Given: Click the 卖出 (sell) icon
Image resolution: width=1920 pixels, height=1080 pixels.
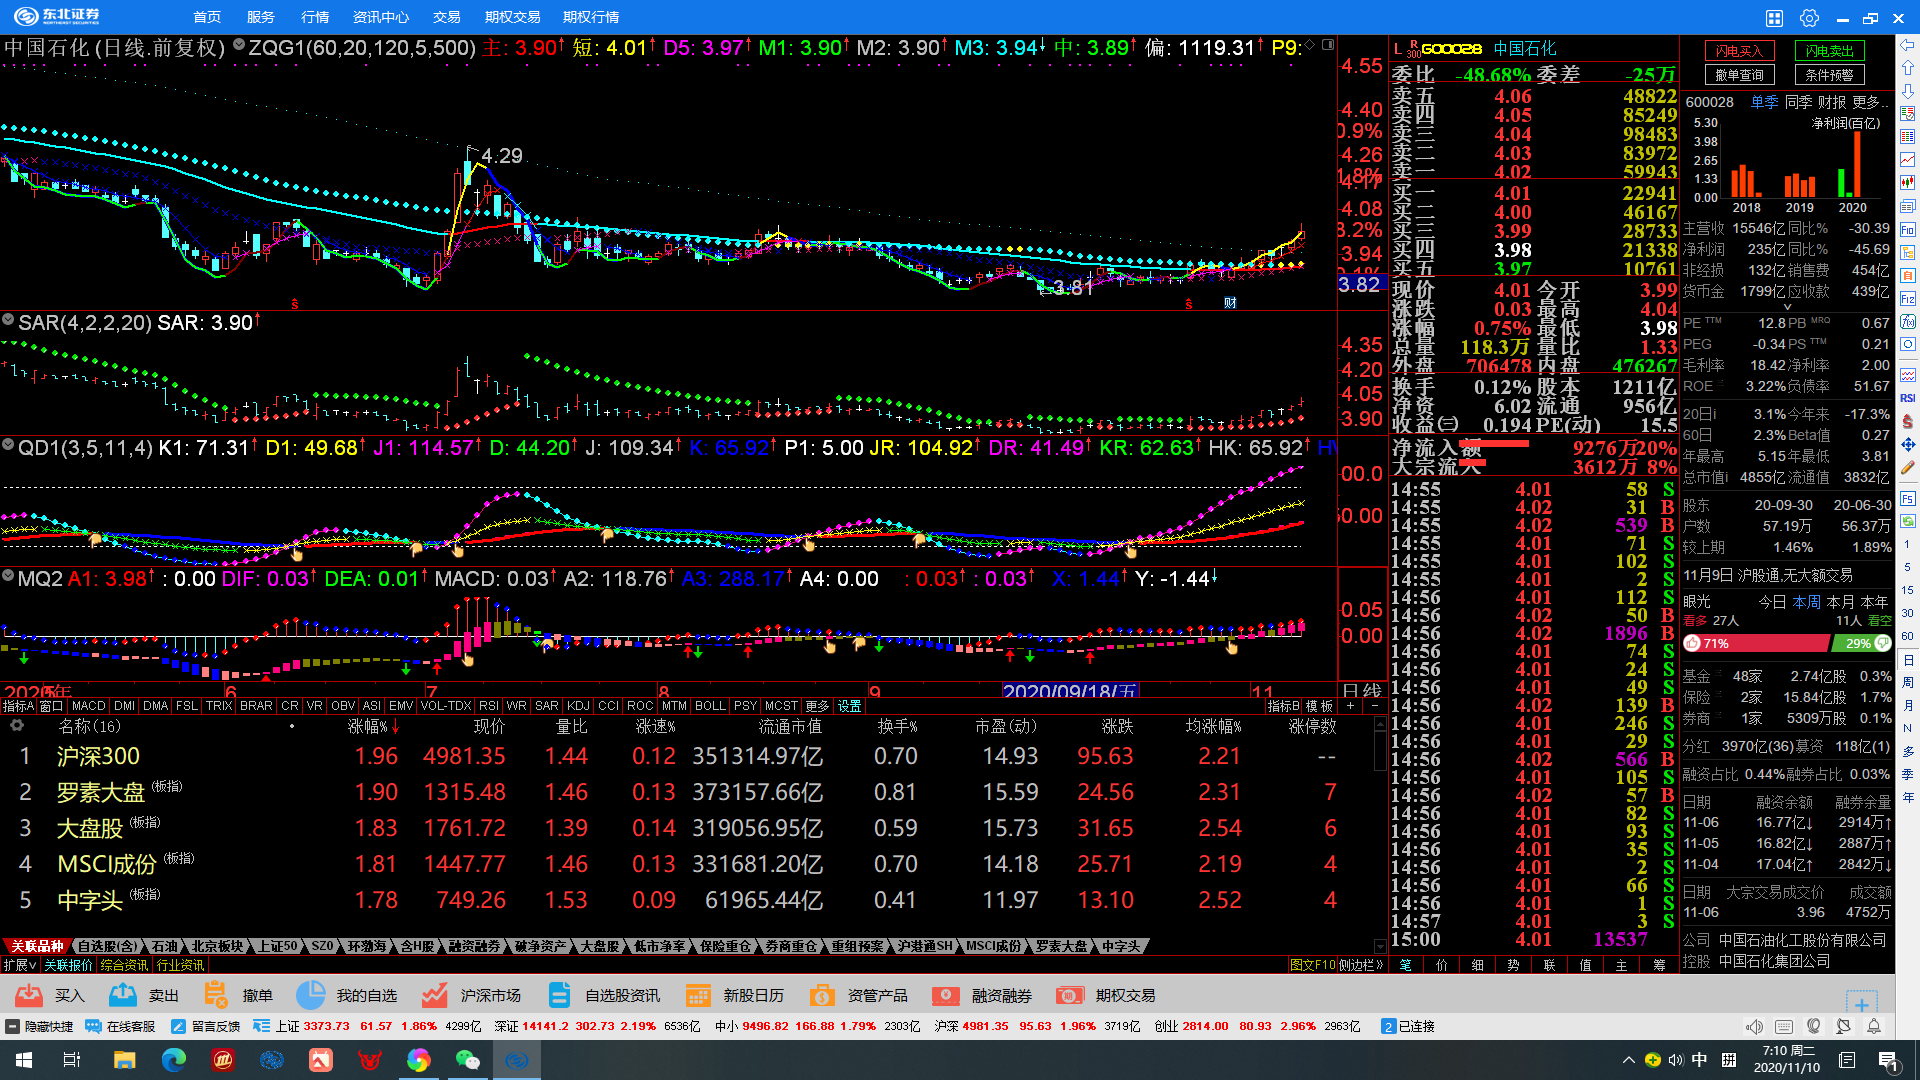Looking at the screenshot, I should [x=123, y=995].
